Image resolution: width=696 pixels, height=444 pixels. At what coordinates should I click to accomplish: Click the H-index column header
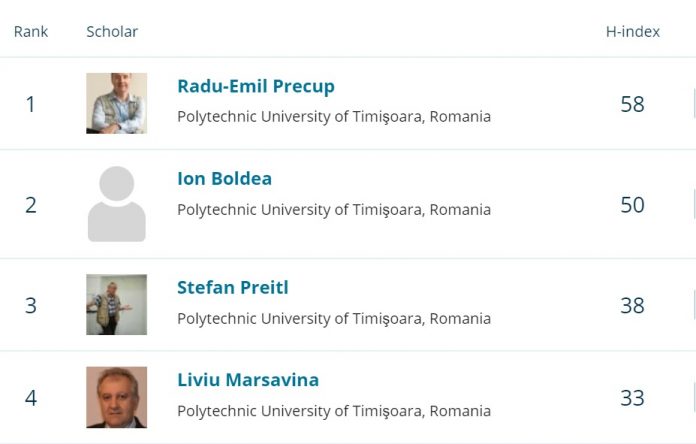(633, 31)
